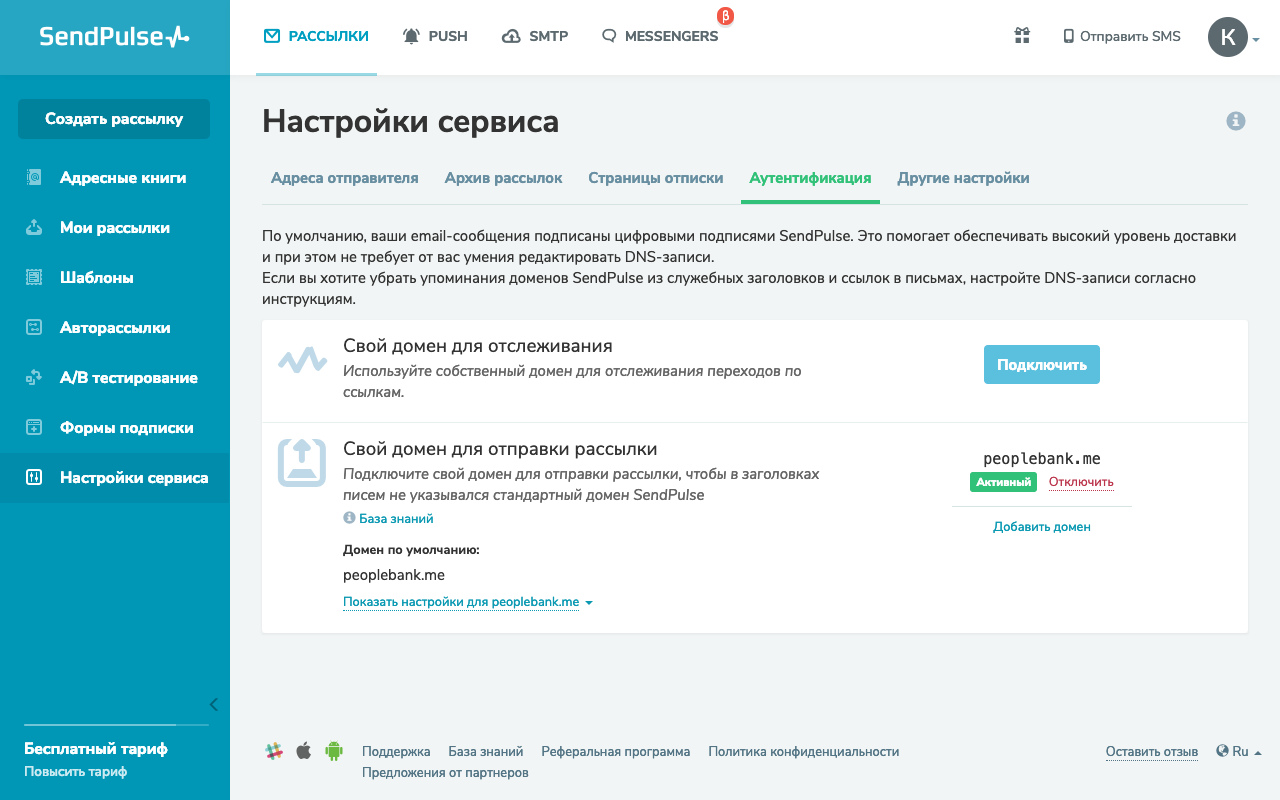This screenshot has width=1280, height=800.
Task: Open Адресные книги from sidebar
Action: (122, 178)
